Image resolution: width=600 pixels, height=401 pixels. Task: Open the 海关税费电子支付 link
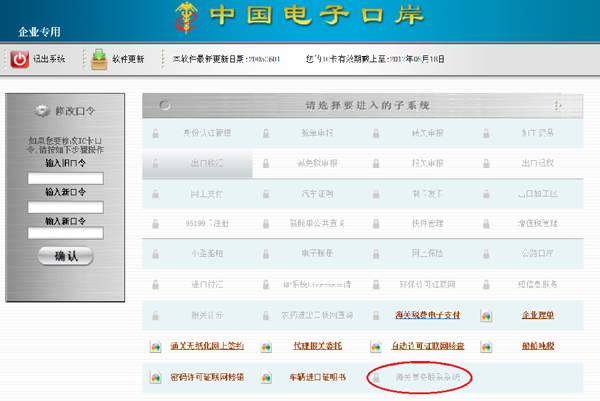click(427, 315)
